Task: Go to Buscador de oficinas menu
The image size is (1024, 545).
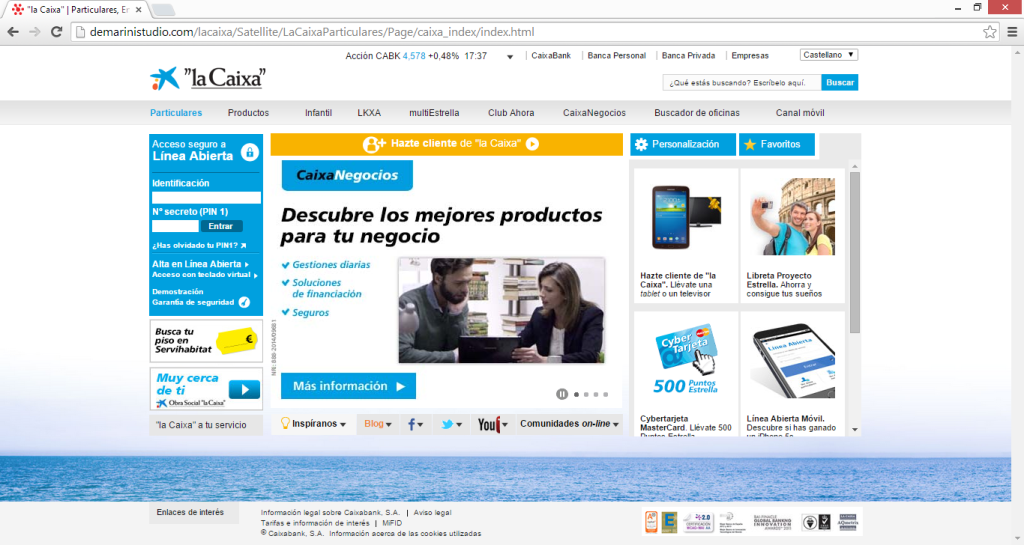Action: pyautogui.click(x=697, y=113)
